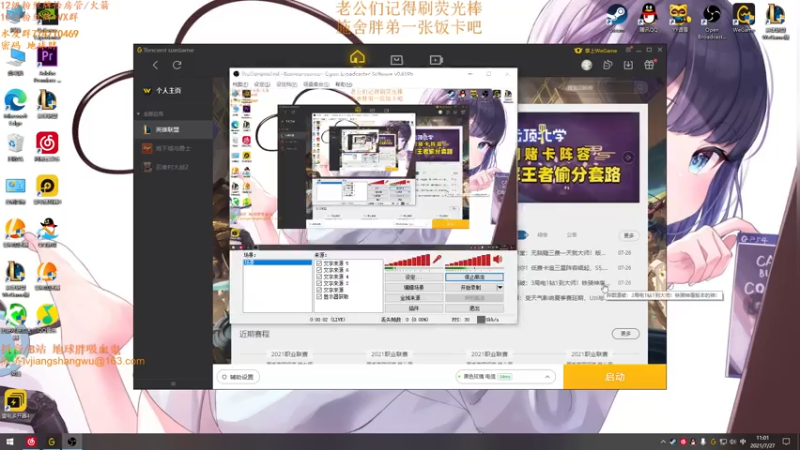Select 地下城与勇士 in WeGame sidebar
Screen dimensions: 800x450
(173, 148)
